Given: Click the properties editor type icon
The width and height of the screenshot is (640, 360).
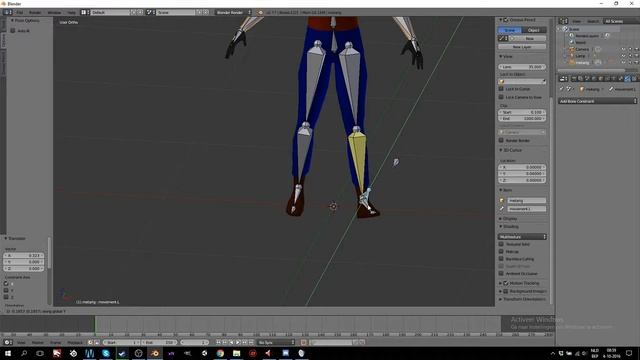Looking at the screenshot, I should point(563,78).
